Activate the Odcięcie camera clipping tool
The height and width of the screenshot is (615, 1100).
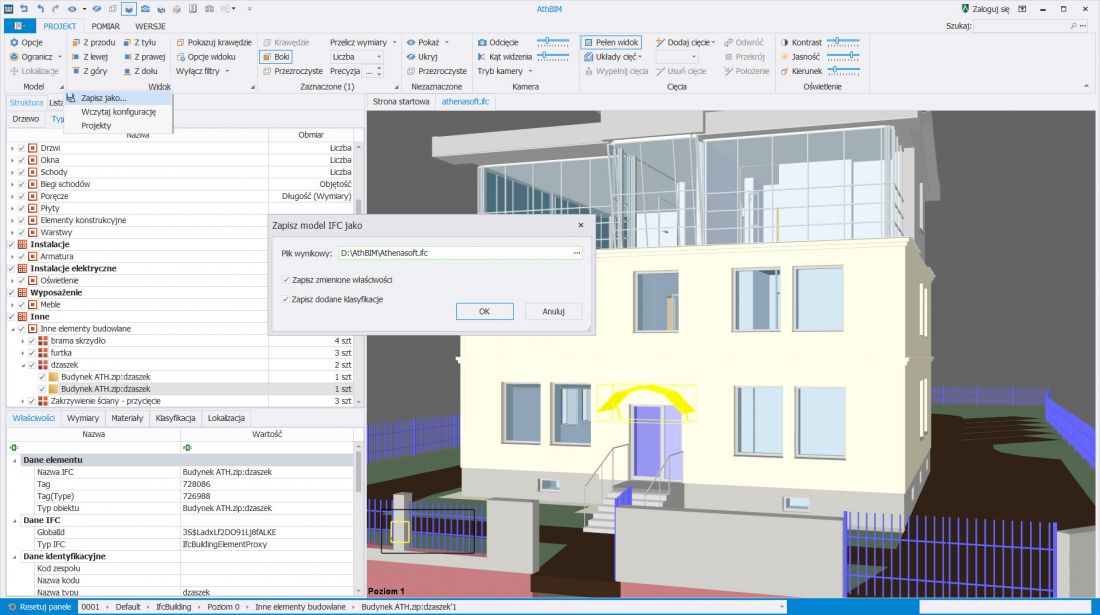(x=498, y=42)
